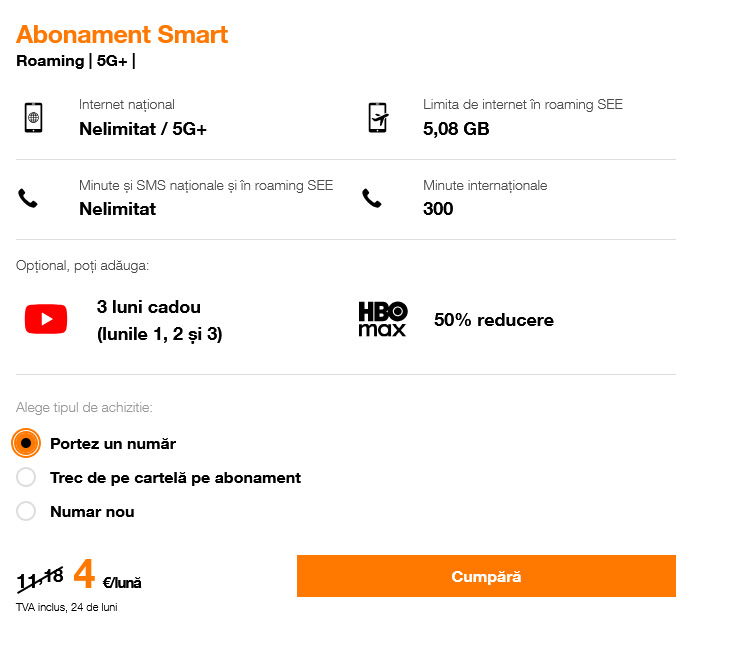Click the "Abonament Smart" title
This screenshot has width=740, height=650.
[122, 34]
